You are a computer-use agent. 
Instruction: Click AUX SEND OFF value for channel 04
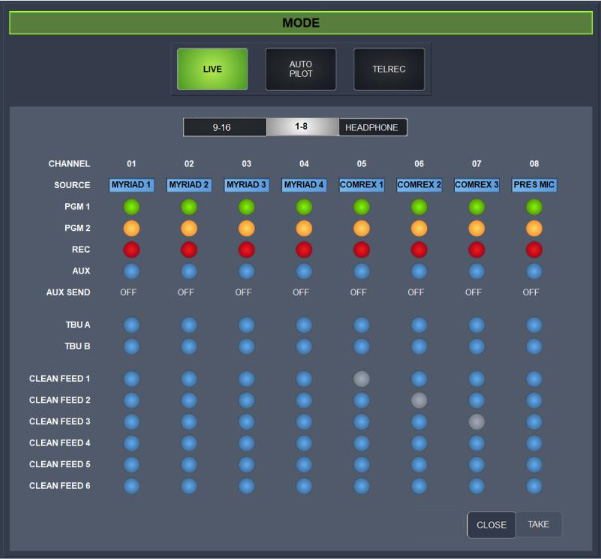[301, 292]
